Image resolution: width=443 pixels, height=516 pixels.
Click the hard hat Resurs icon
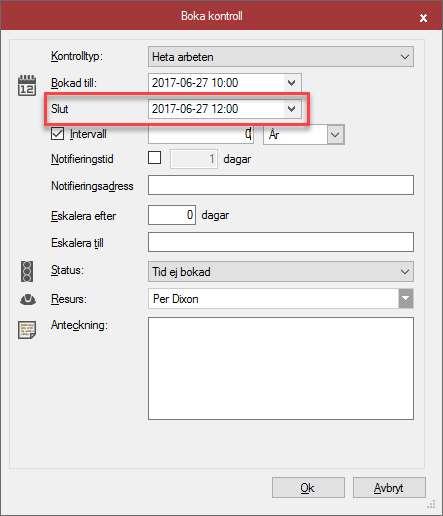point(28,299)
